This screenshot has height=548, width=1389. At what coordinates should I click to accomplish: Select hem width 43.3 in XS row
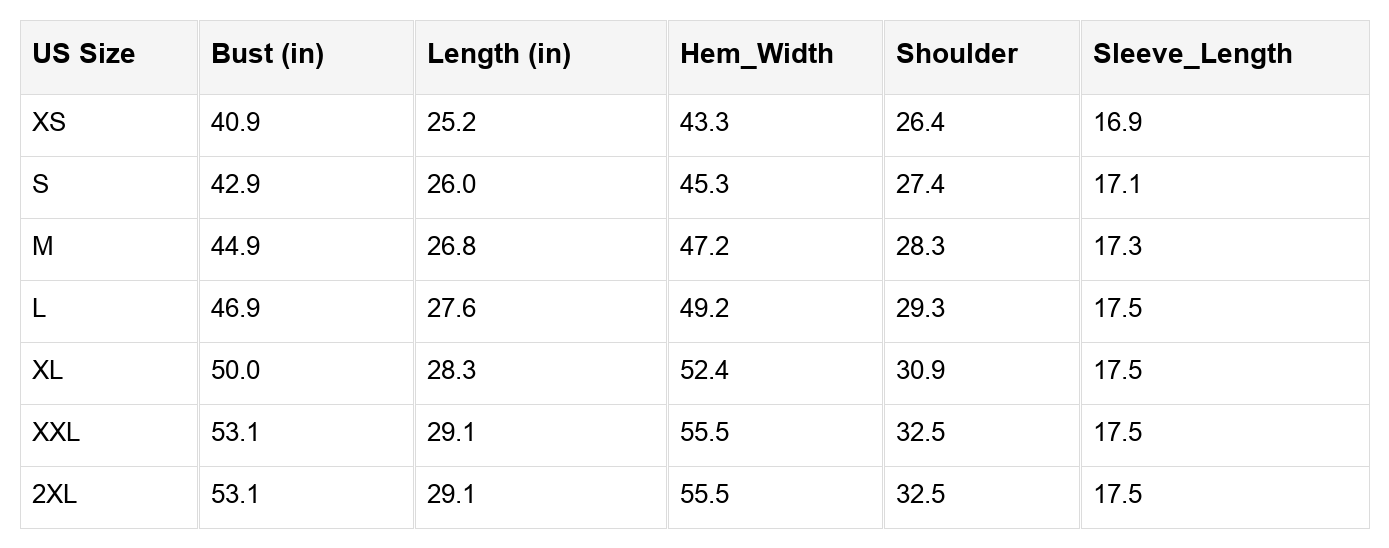click(705, 123)
